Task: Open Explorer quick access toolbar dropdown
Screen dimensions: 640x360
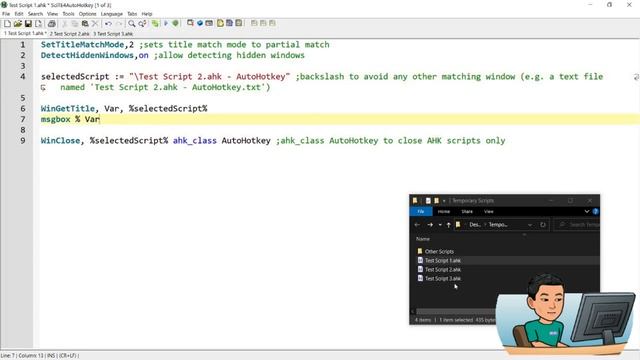Action: coord(444,201)
